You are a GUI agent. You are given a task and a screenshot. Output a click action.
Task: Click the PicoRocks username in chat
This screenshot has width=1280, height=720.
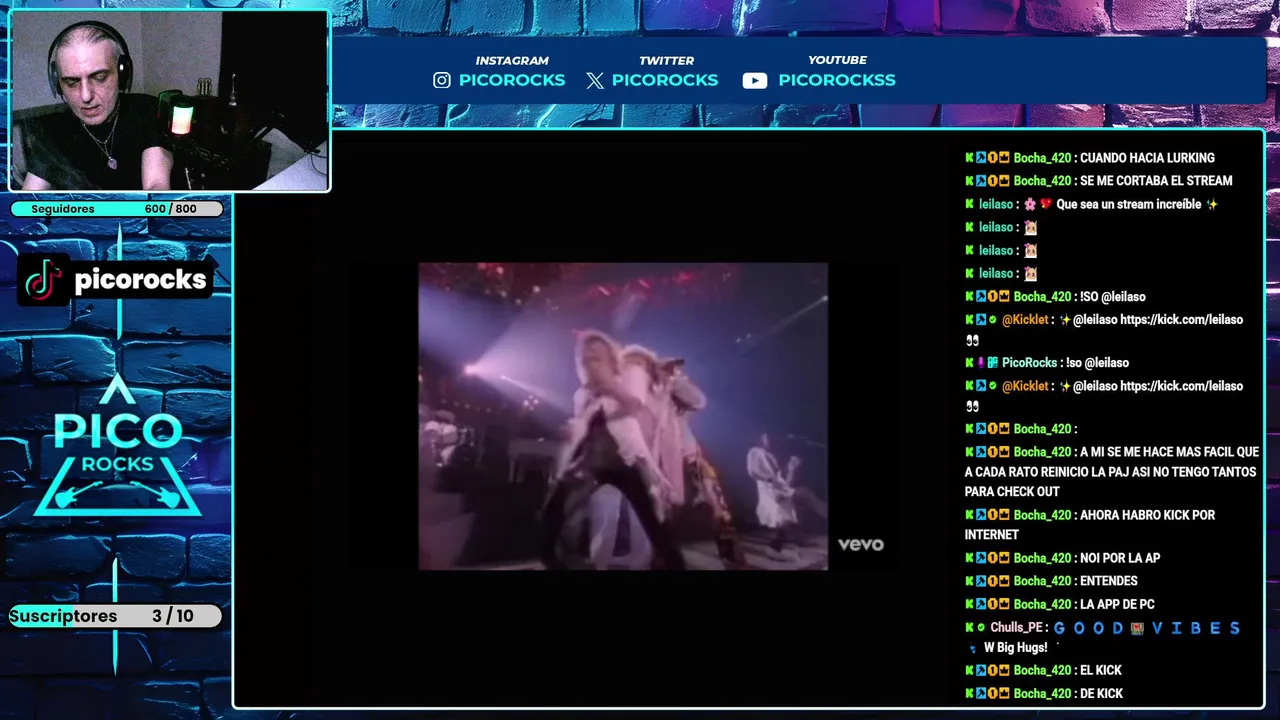tap(1029, 363)
